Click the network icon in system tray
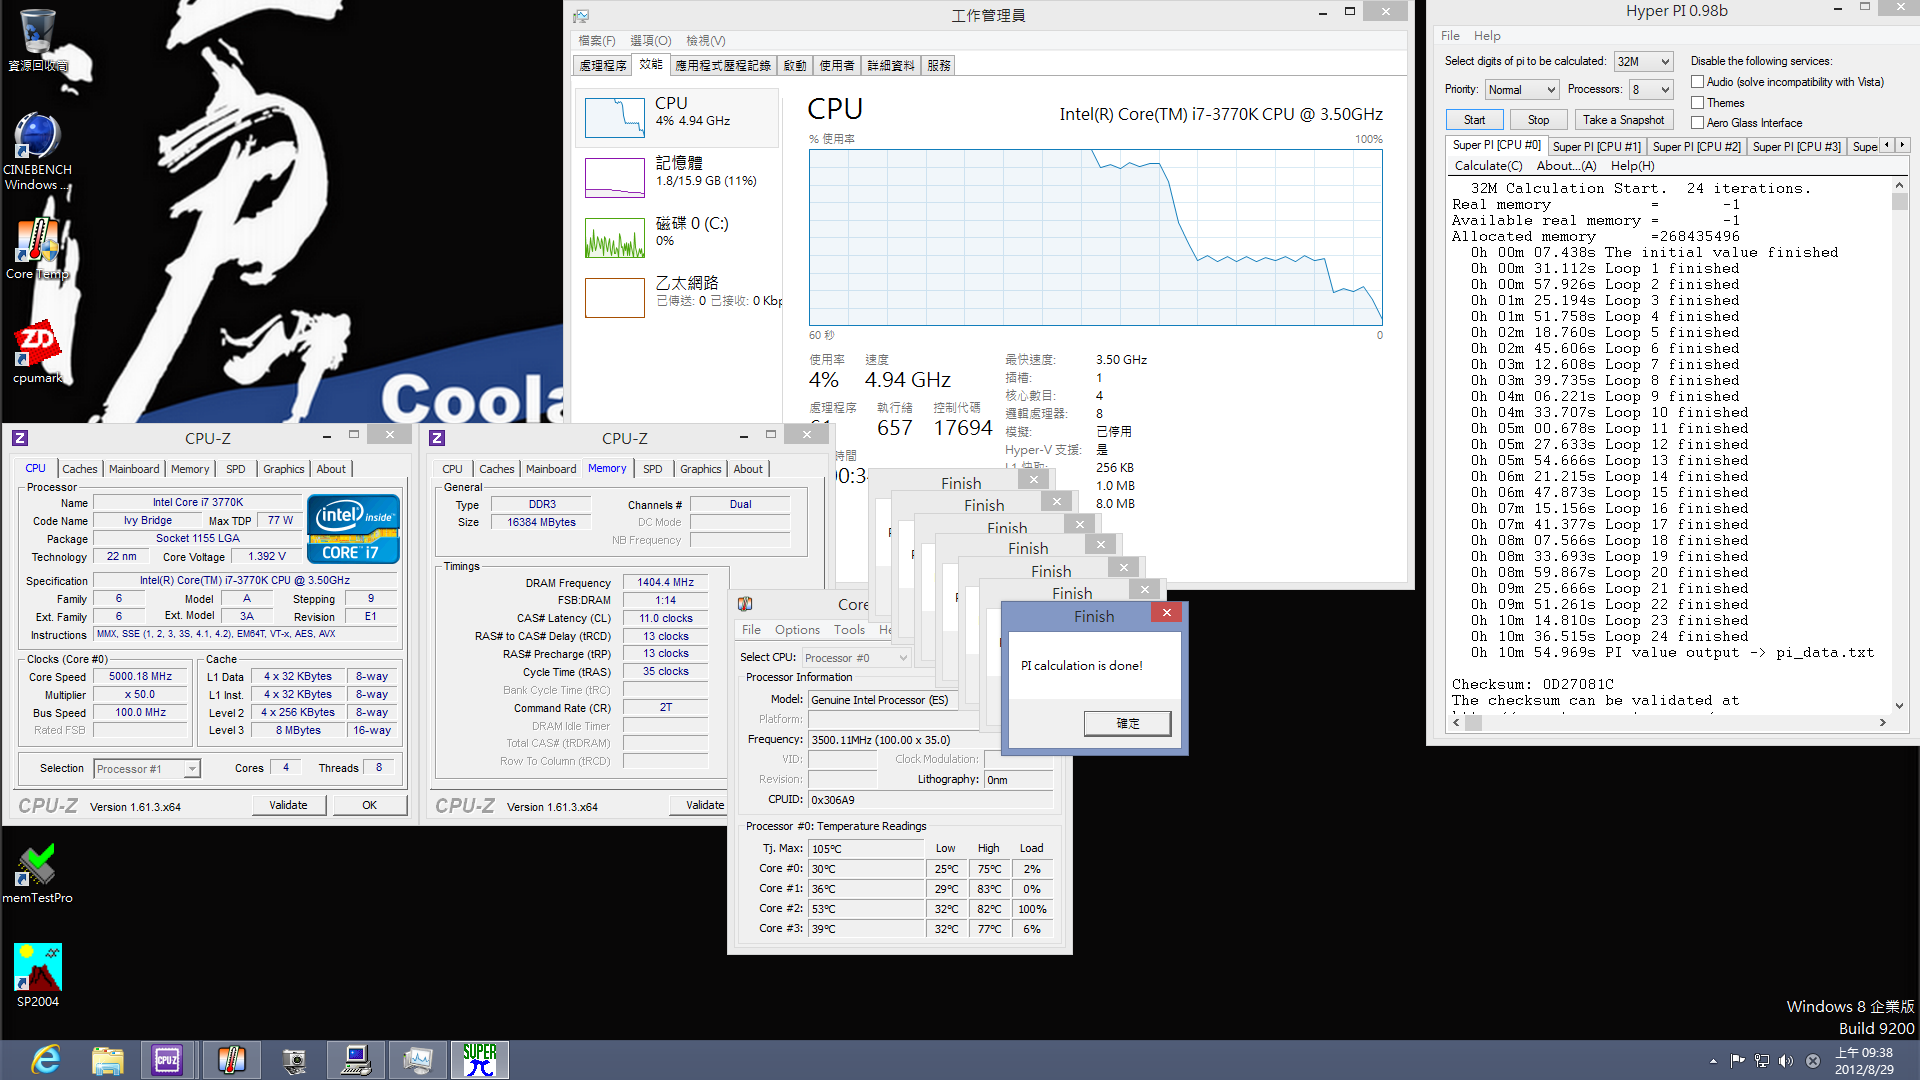This screenshot has height=1080, width=1920. click(x=1761, y=1061)
